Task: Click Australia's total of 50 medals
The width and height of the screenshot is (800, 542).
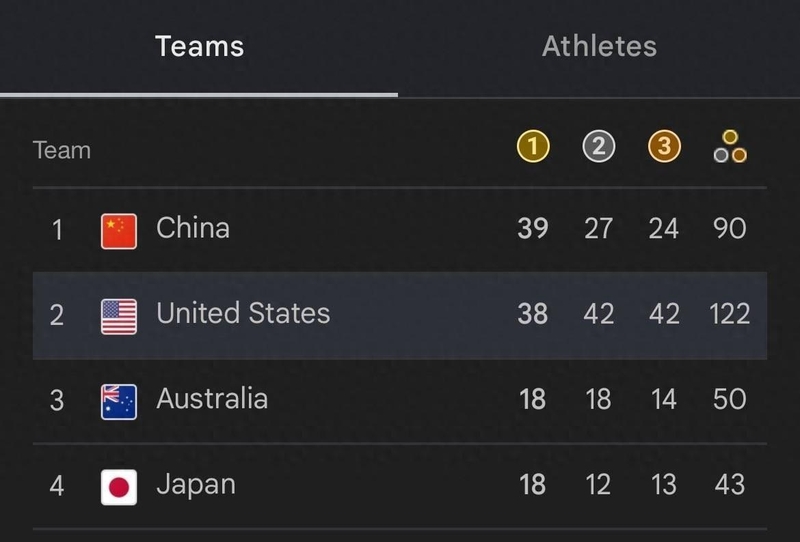Action: (x=730, y=399)
